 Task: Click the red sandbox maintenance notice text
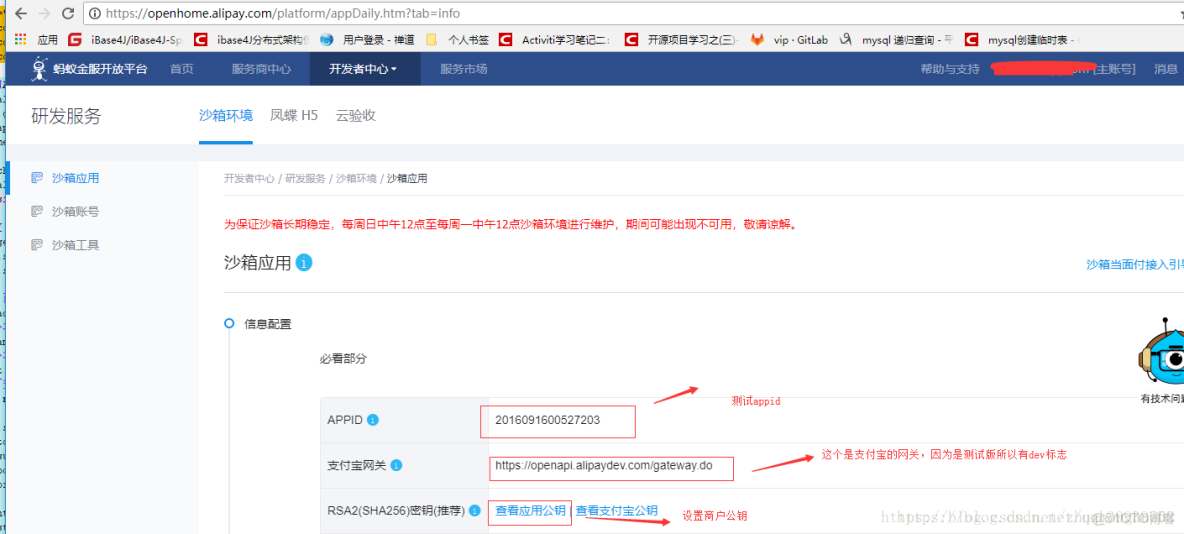pyautogui.click(x=510, y=224)
